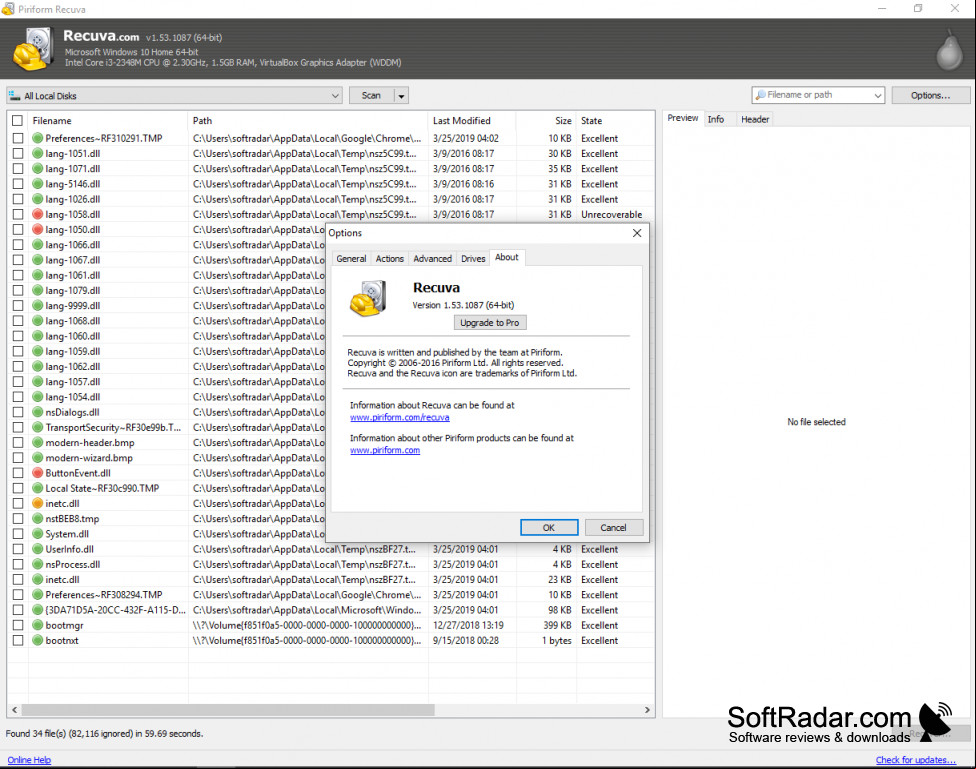The height and width of the screenshot is (769, 976).
Task: Click the Upgrade to Pro button
Action: 490,323
